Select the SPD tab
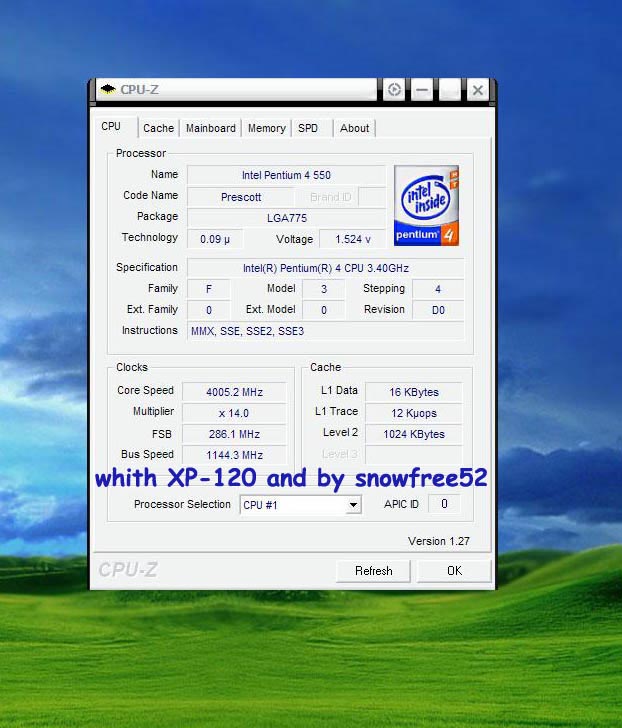The image size is (622, 728). click(308, 128)
